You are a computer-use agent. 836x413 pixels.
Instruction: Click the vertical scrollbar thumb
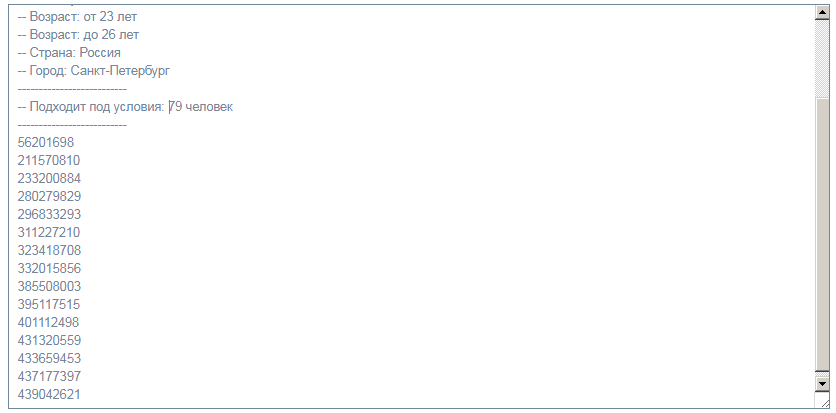coord(822,234)
